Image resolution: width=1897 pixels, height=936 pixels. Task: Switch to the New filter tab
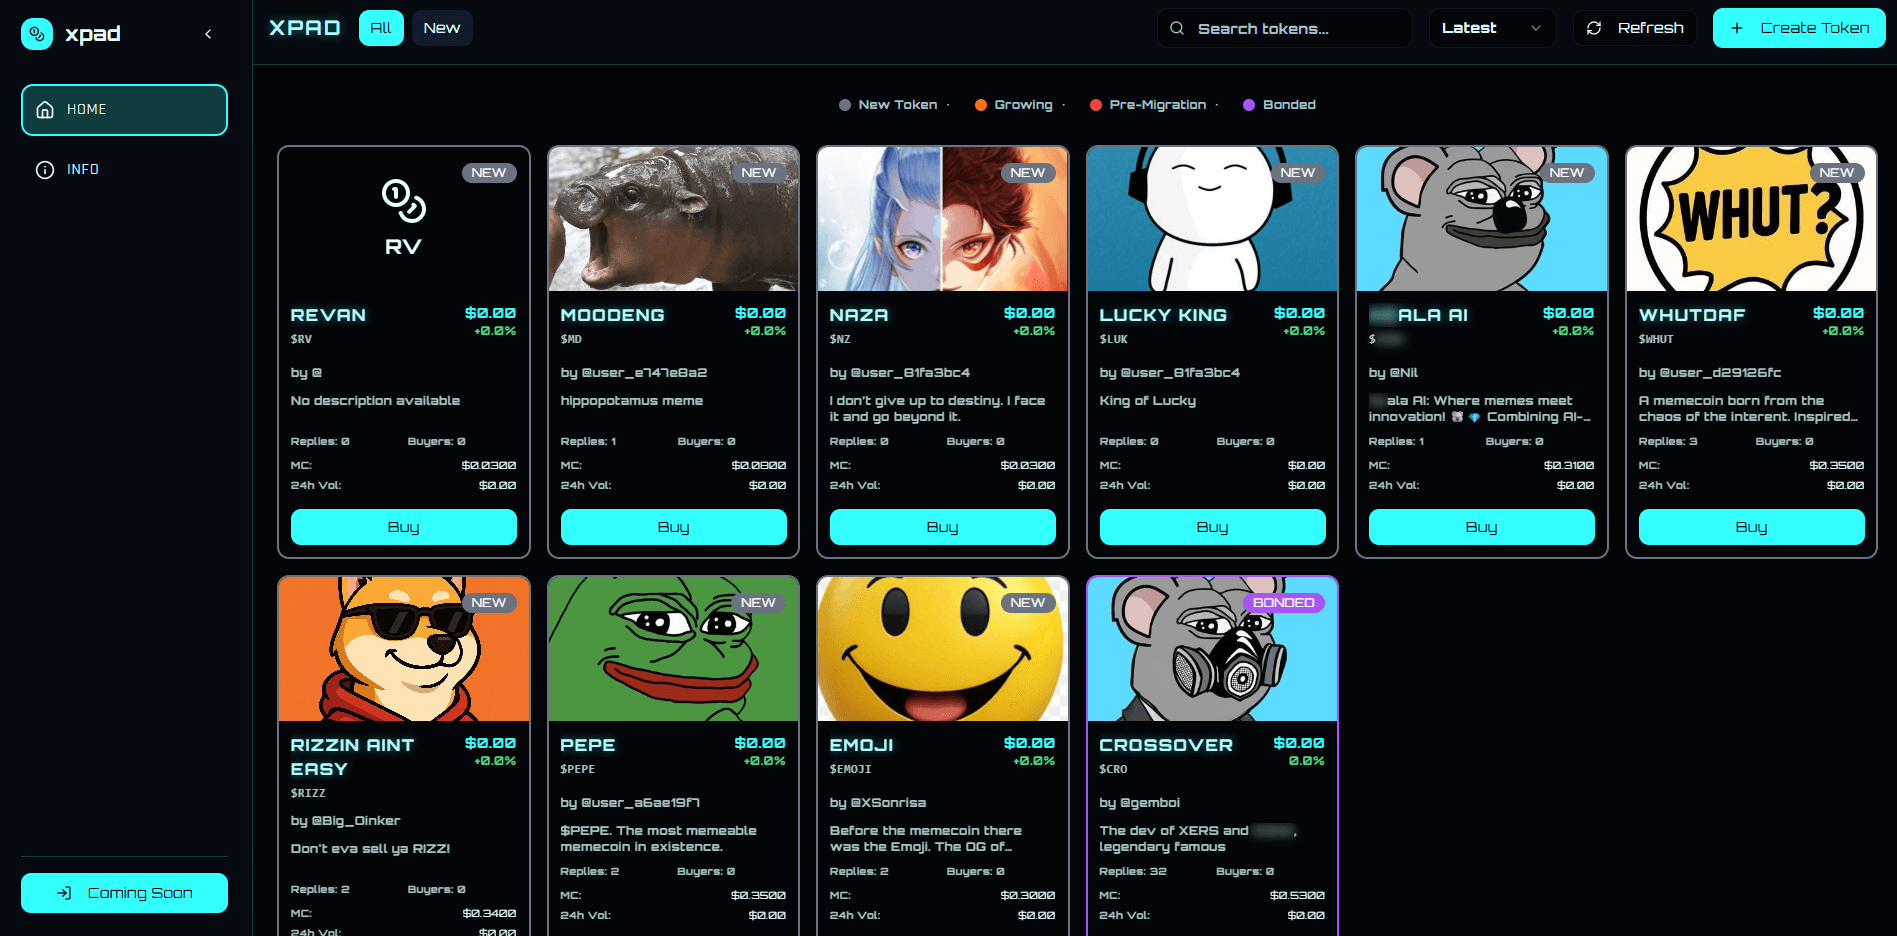[x=441, y=28]
